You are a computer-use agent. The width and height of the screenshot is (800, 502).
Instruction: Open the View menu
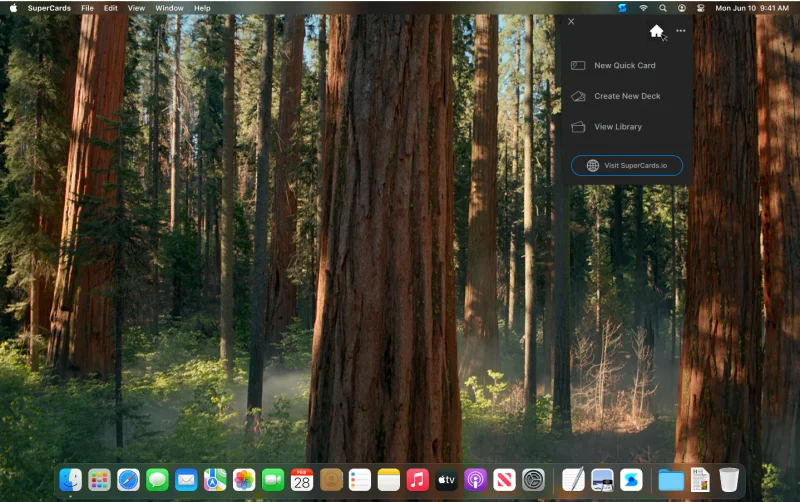click(136, 8)
